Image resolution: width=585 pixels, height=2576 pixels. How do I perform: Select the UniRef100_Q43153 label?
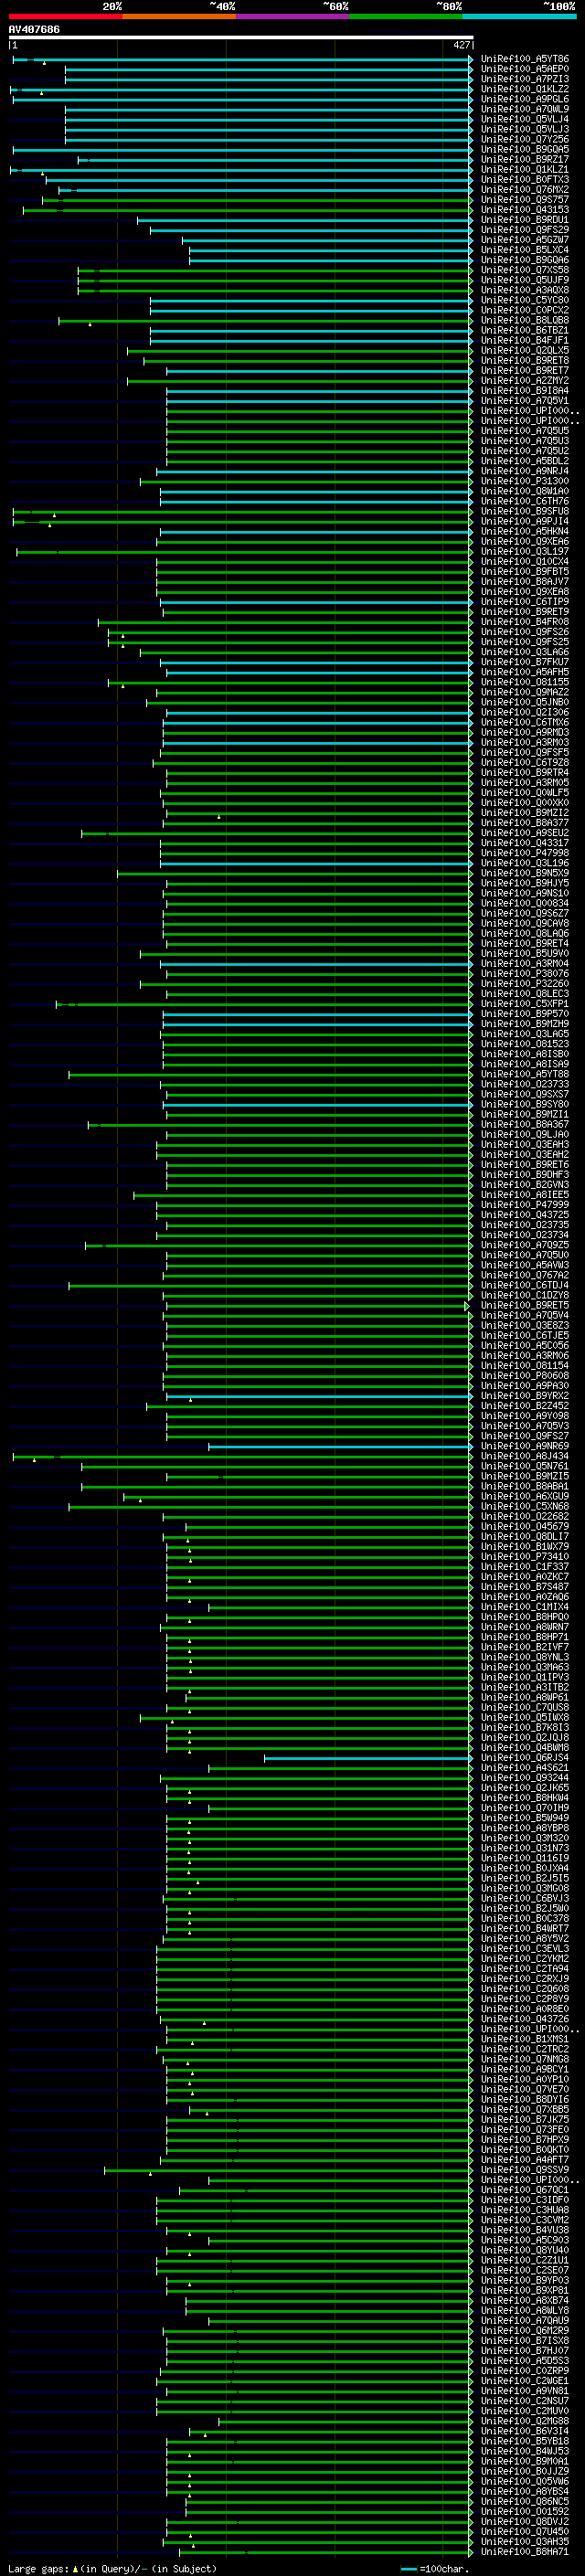[x=525, y=210]
